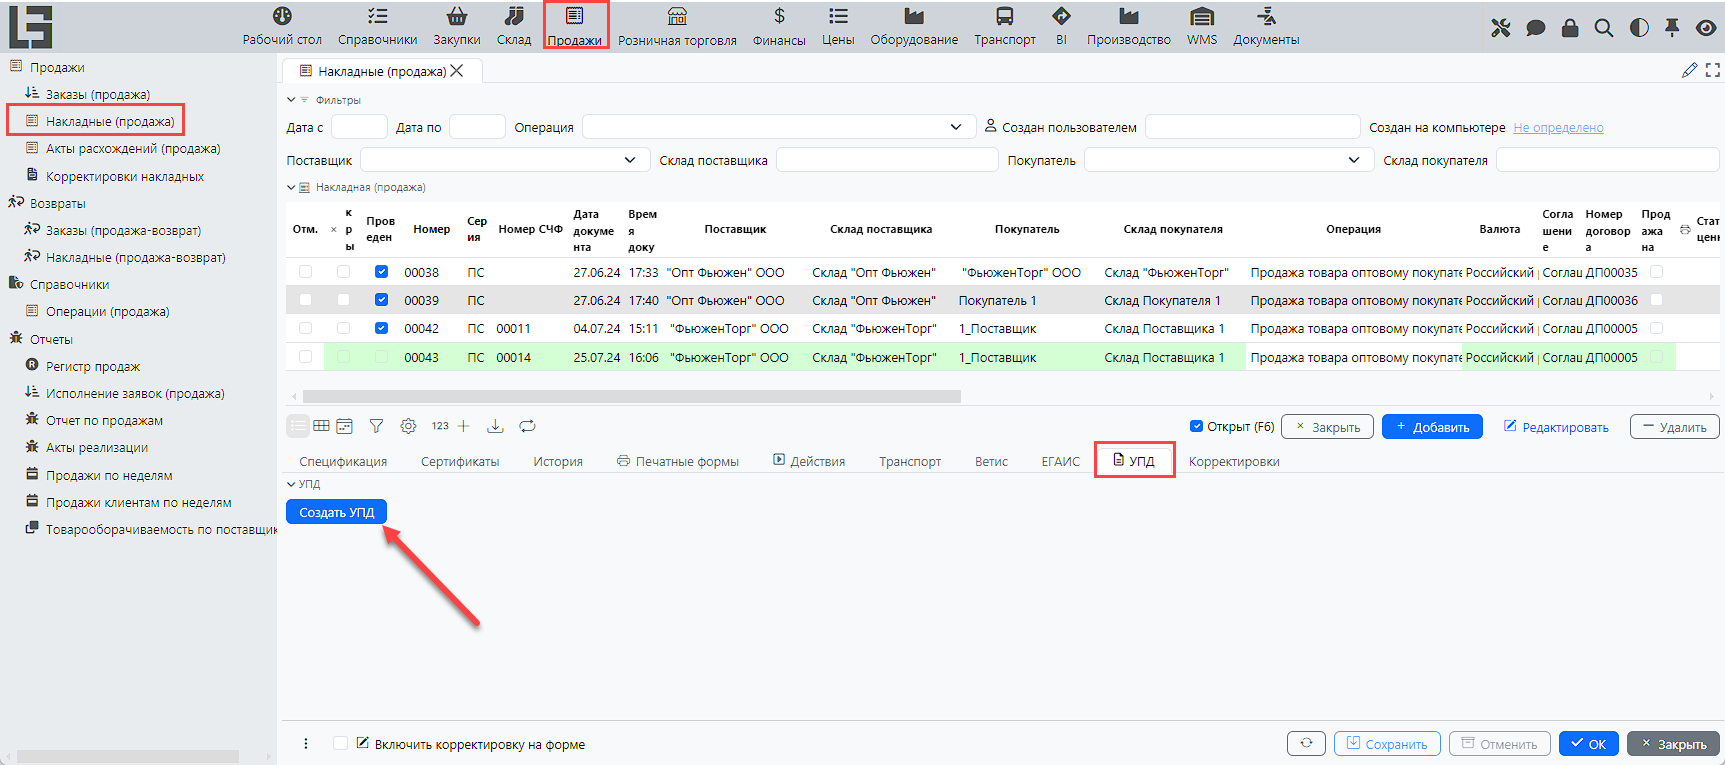Screen dimensions: 1725x765
Task: Click the Не определено link
Action: click(1557, 128)
